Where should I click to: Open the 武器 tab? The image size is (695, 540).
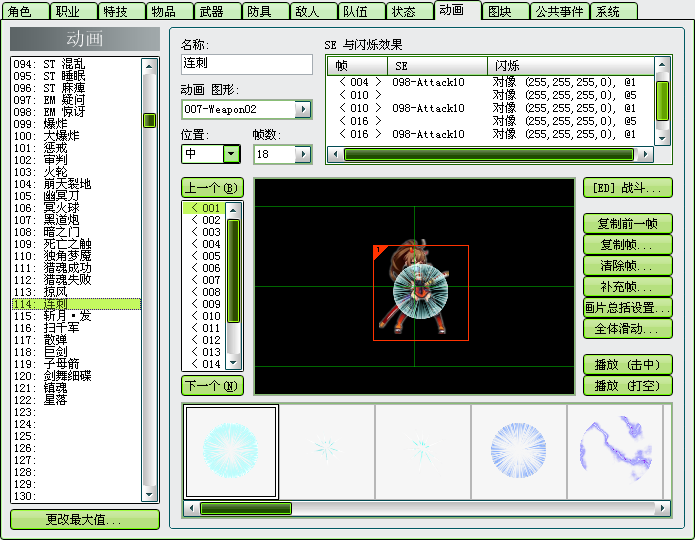coord(217,11)
